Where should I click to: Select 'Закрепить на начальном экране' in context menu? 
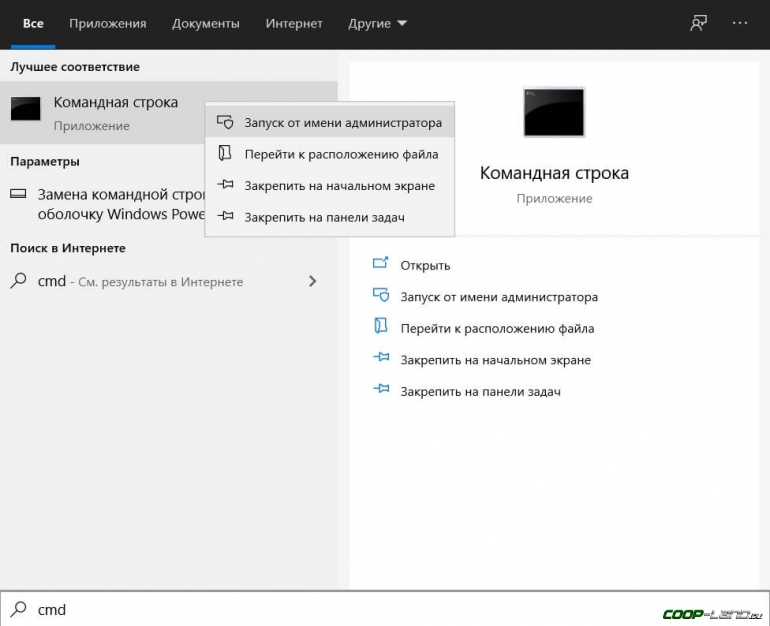click(339, 186)
